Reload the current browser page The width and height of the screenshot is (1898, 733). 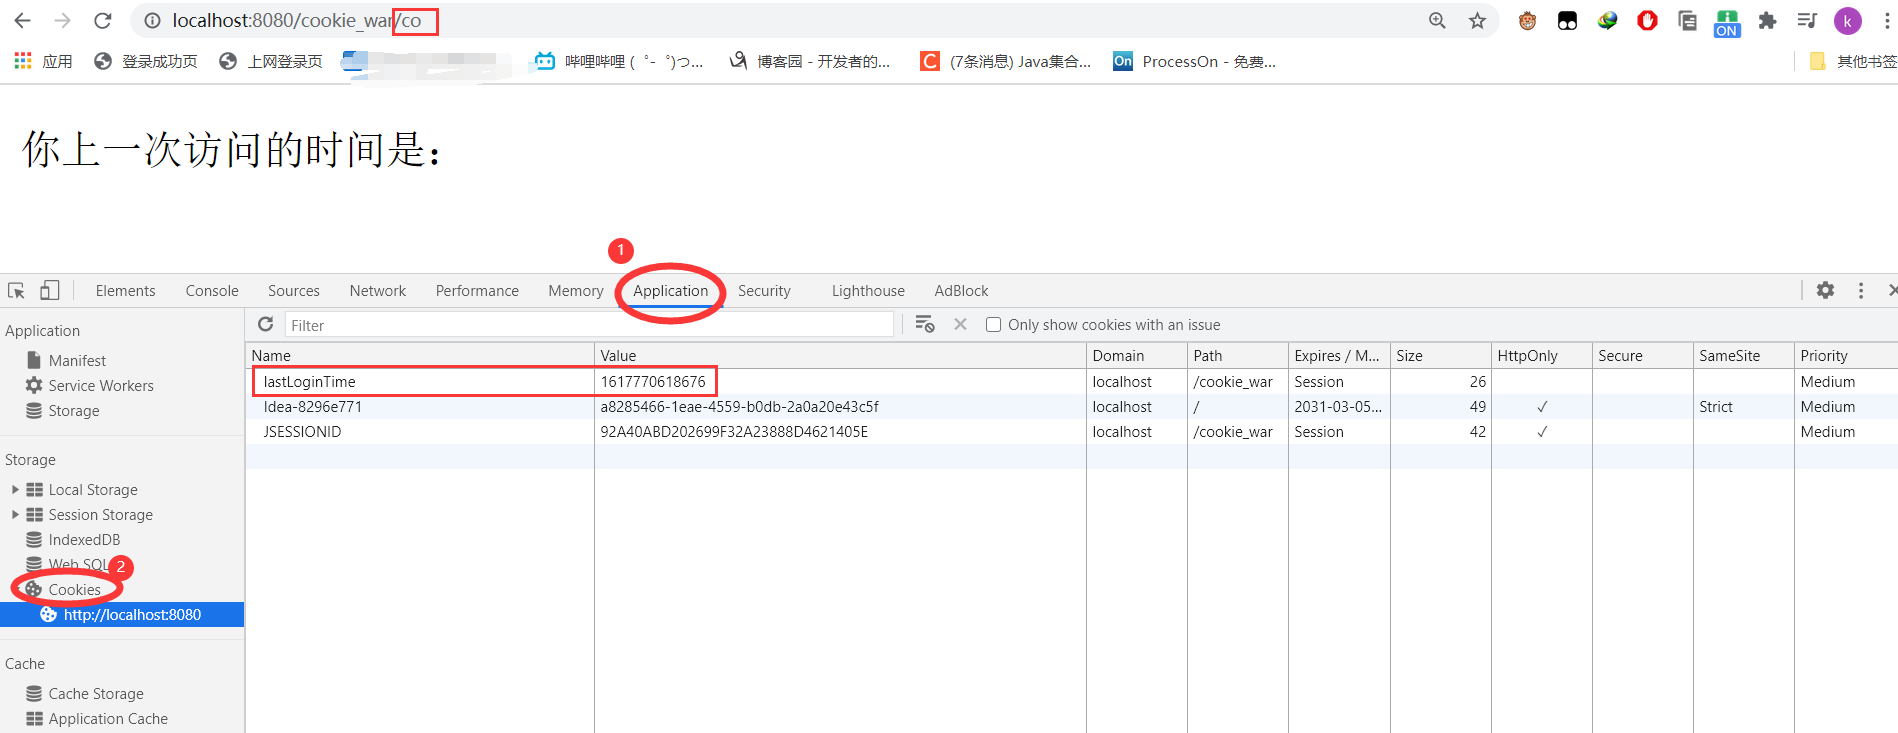(x=102, y=21)
